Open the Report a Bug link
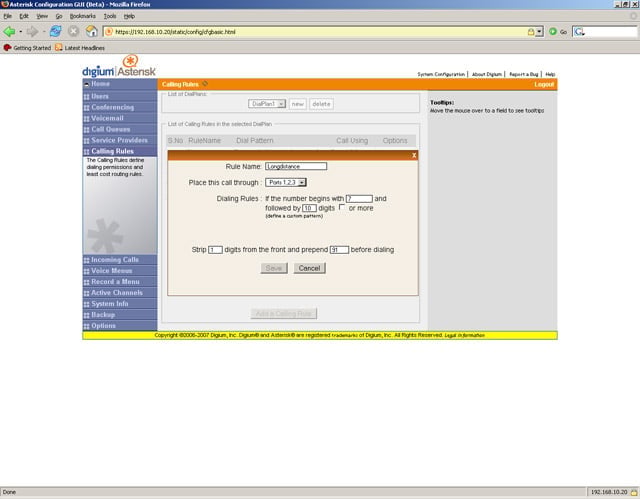Viewport: 640px width, 499px height. tap(524, 74)
